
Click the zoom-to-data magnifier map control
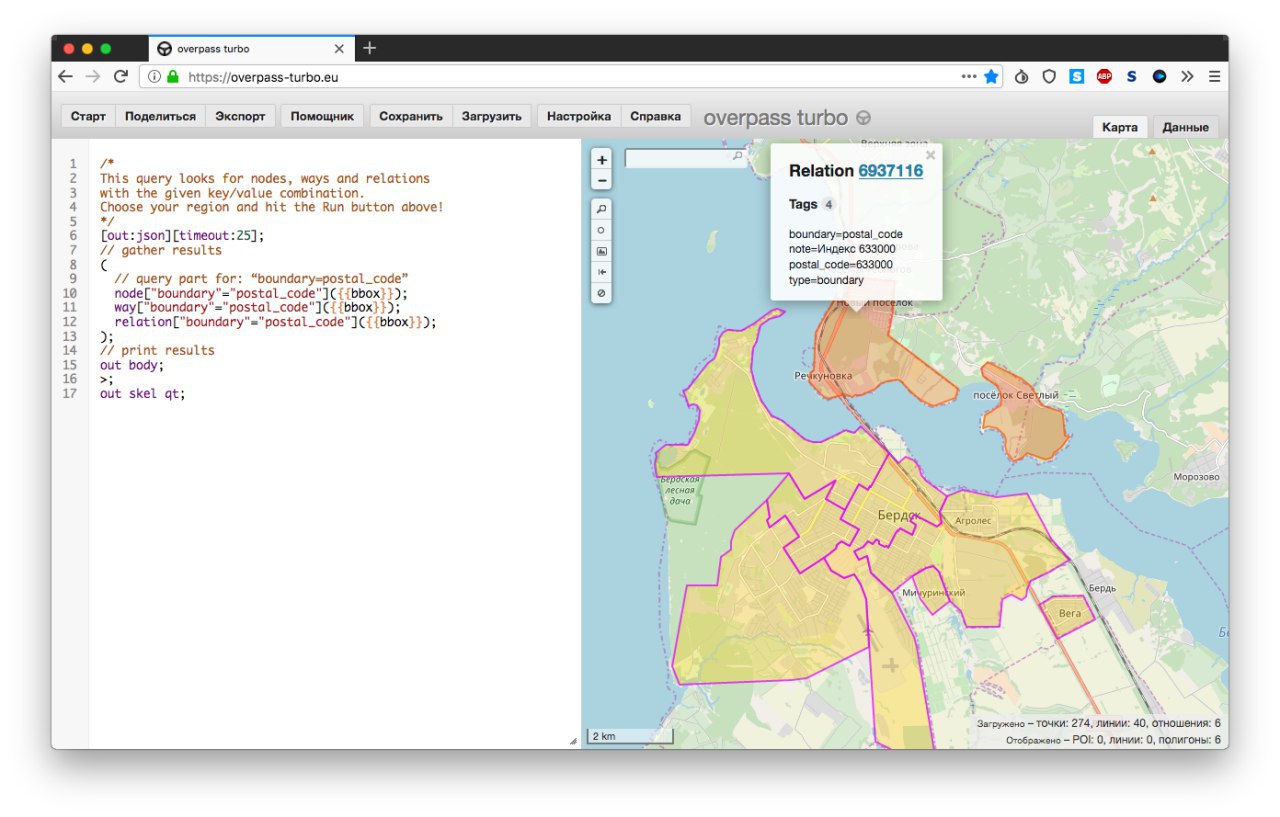pyautogui.click(x=602, y=209)
